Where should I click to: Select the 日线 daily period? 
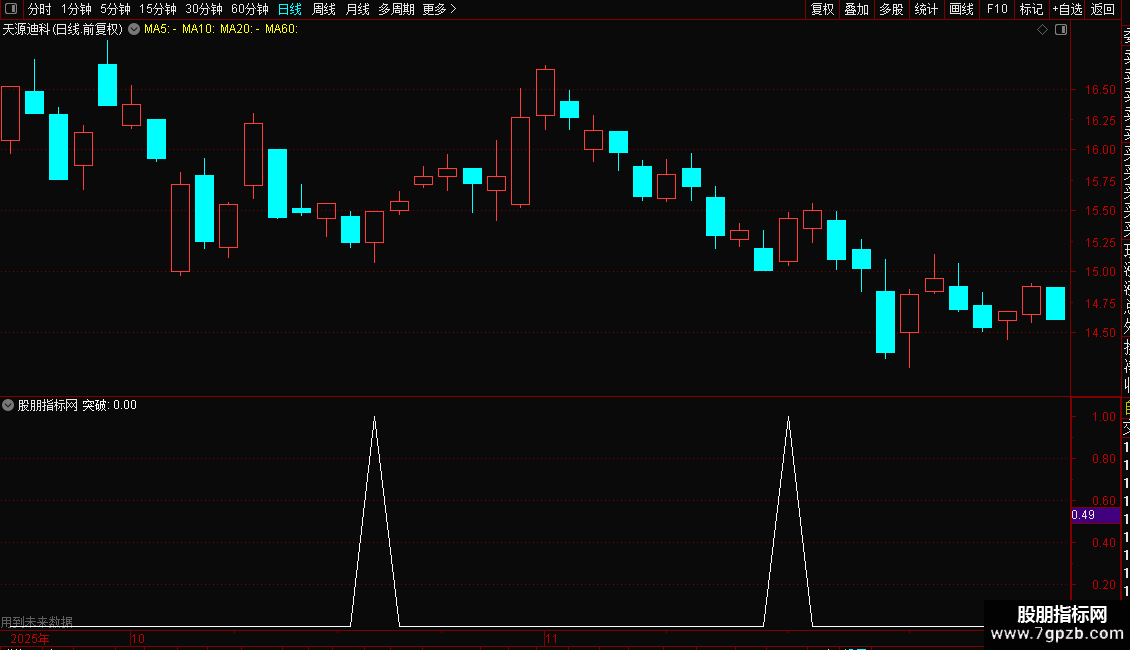point(290,9)
